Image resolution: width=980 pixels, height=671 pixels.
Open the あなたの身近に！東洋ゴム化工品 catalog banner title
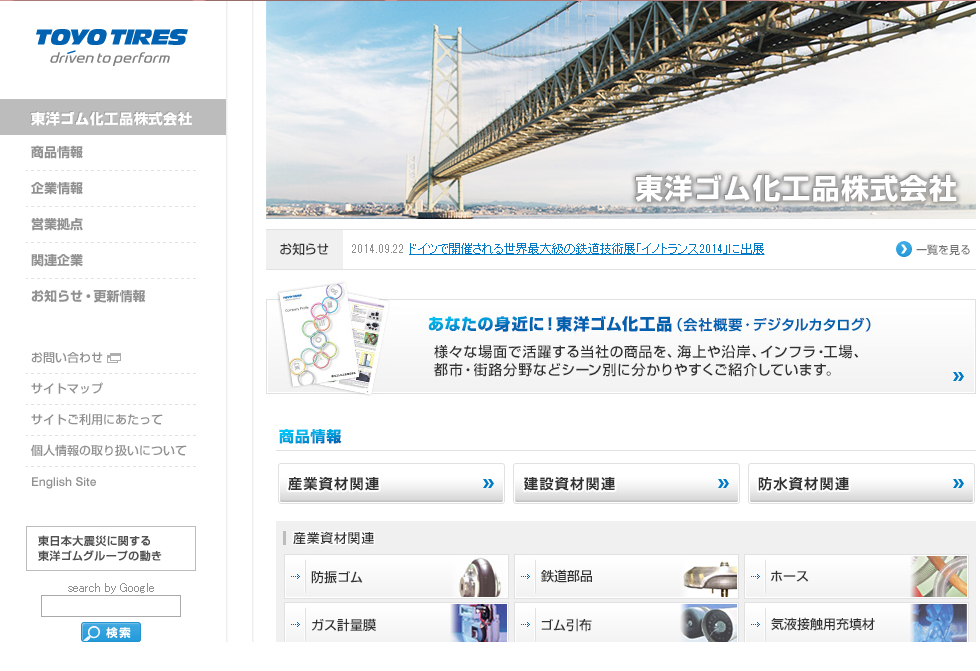(649, 324)
